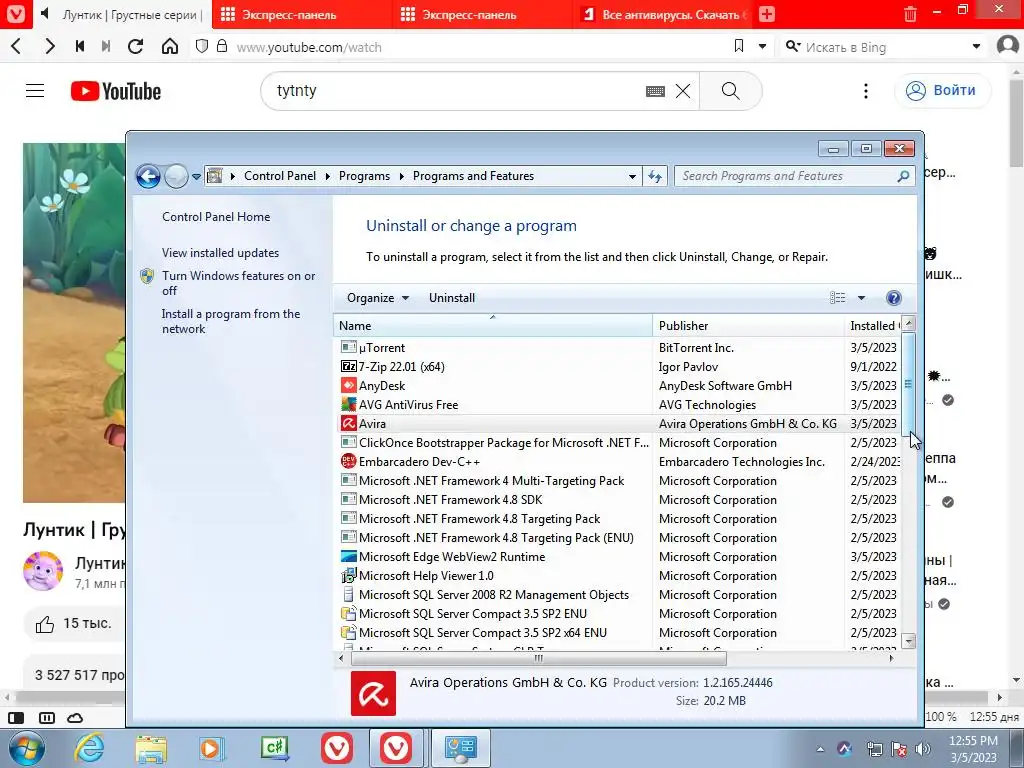Click the Vivaldi menu icon
Image resolution: width=1024 pixels, height=768 pixels.
click(x=15, y=14)
